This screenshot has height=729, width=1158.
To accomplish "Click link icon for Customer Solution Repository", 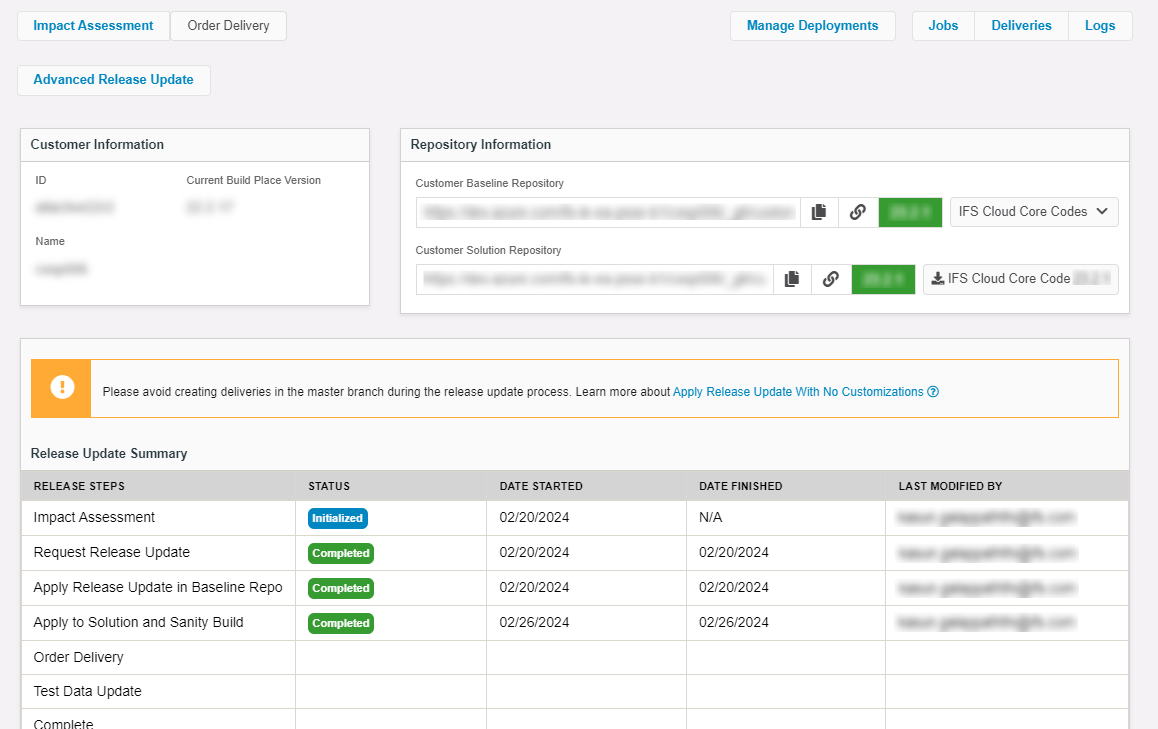I will click(x=830, y=279).
